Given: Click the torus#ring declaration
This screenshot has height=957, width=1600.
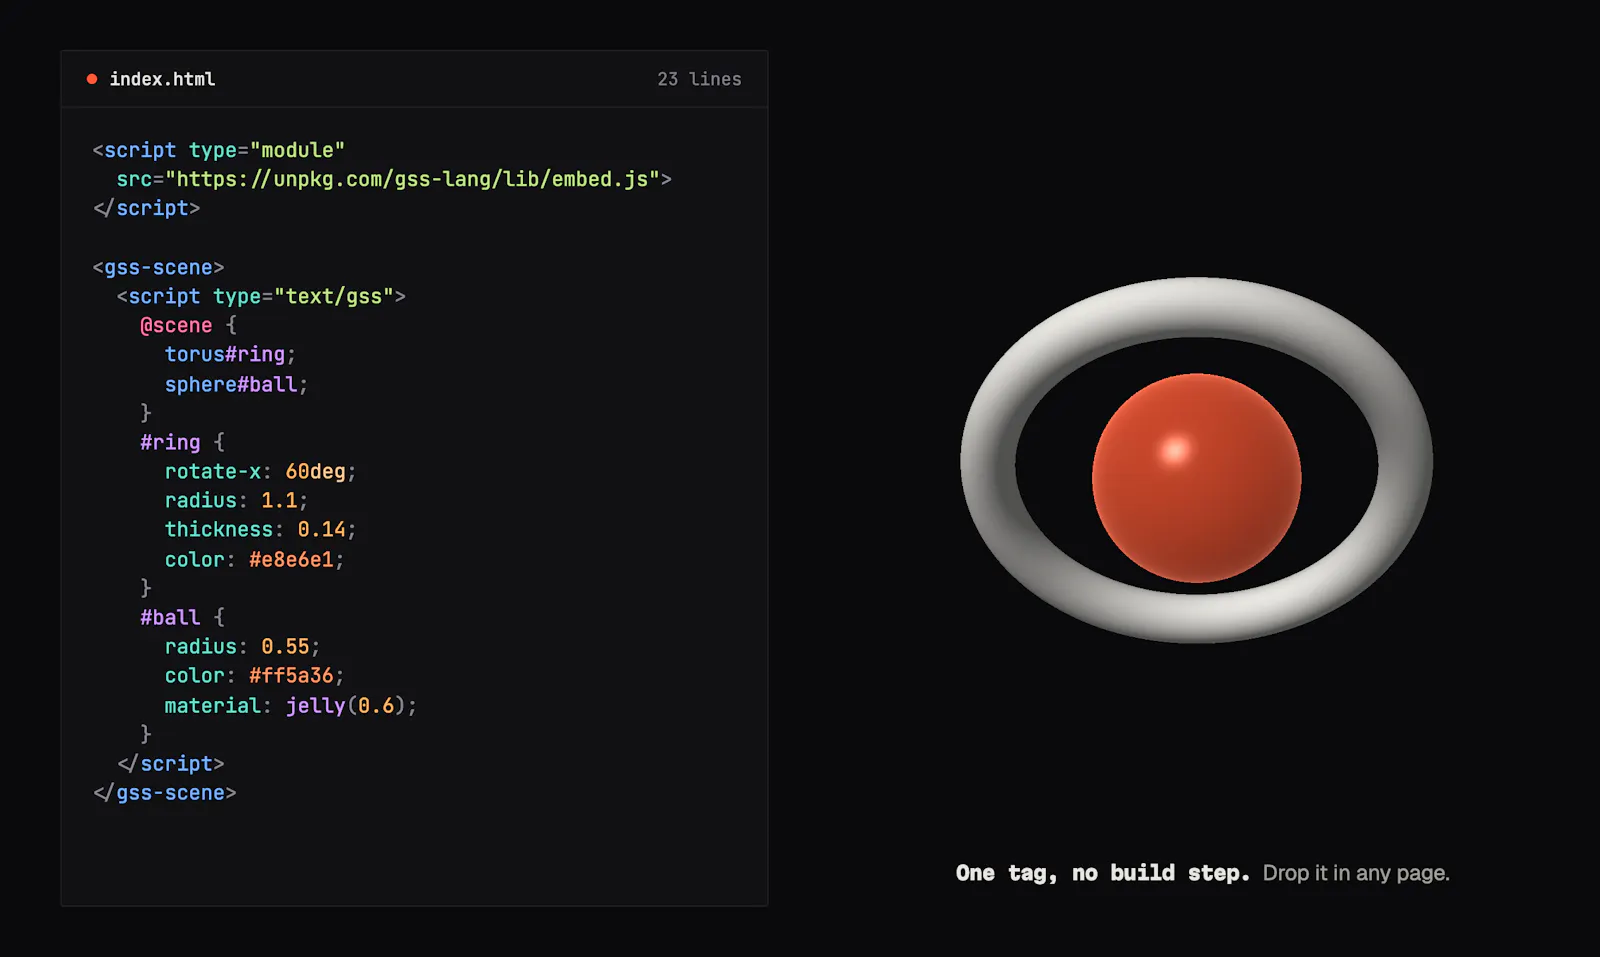Looking at the screenshot, I should (x=230, y=354).
